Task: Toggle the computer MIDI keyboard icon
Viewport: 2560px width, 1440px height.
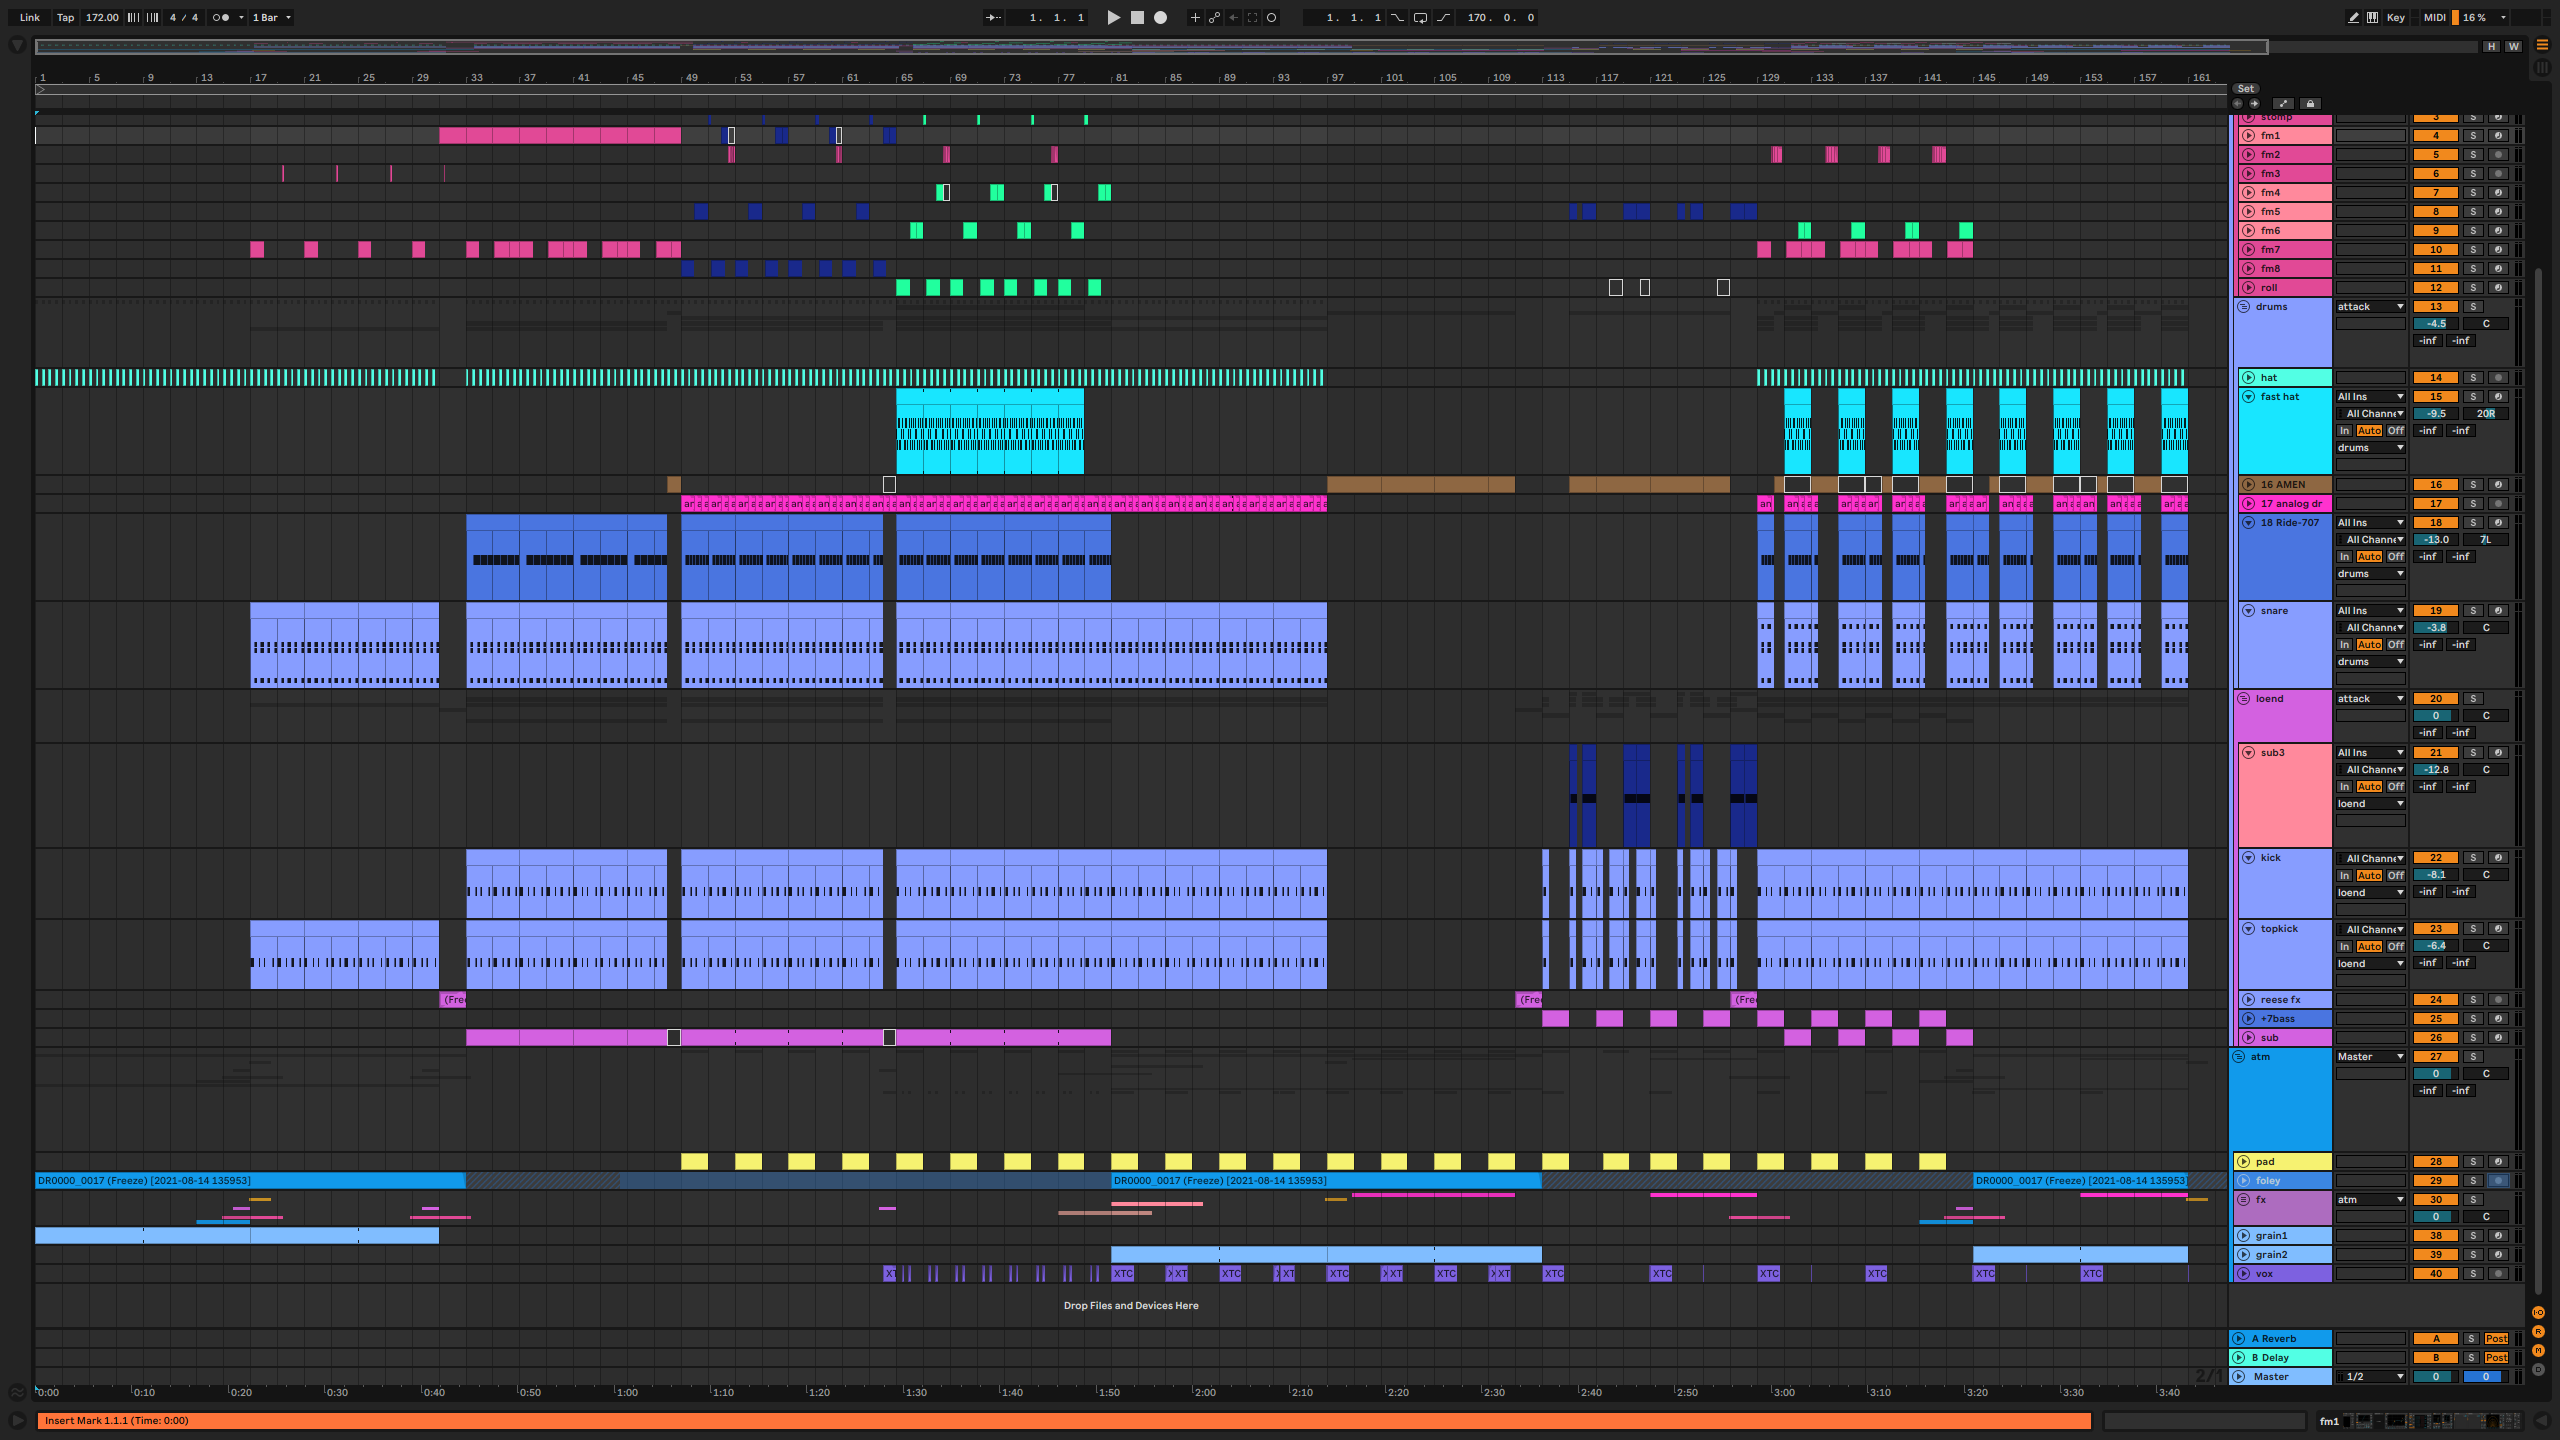Action: point(2372,17)
